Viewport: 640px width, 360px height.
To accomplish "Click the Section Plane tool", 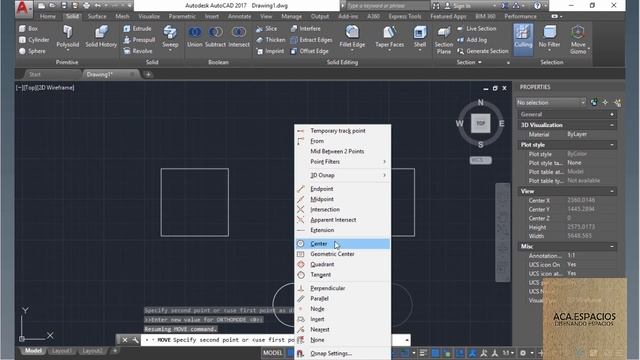I will pyautogui.click(x=444, y=40).
